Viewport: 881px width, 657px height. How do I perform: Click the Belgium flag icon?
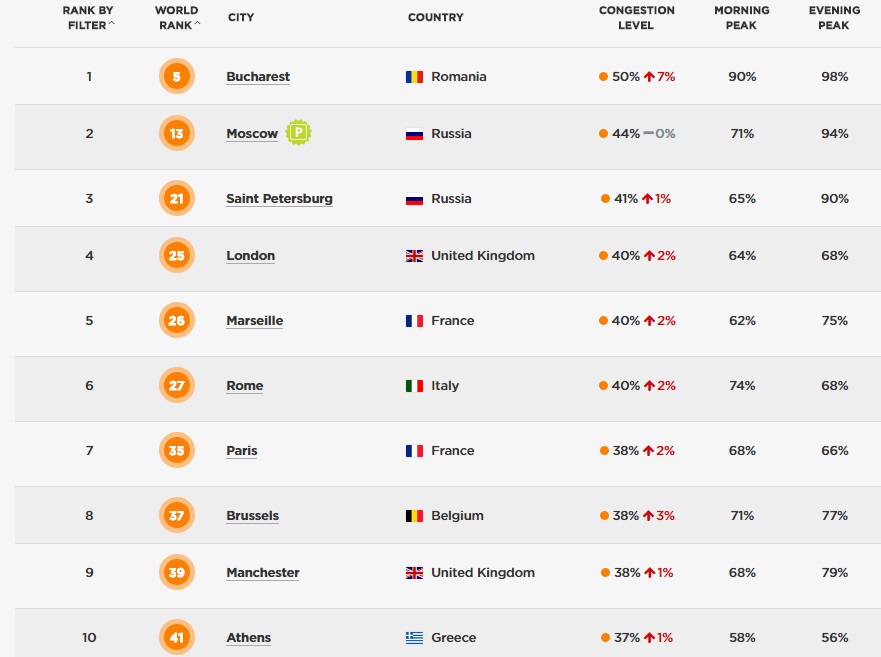pos(414,516)
